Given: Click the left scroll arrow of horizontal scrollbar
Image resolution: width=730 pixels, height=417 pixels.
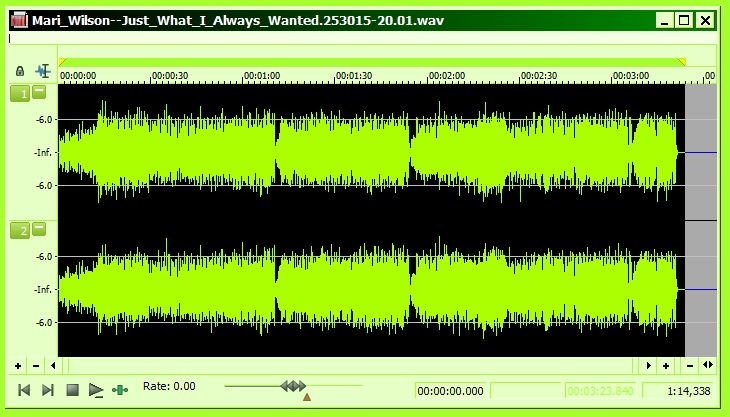Looking at the screenshot, I should tap(53, 366).
